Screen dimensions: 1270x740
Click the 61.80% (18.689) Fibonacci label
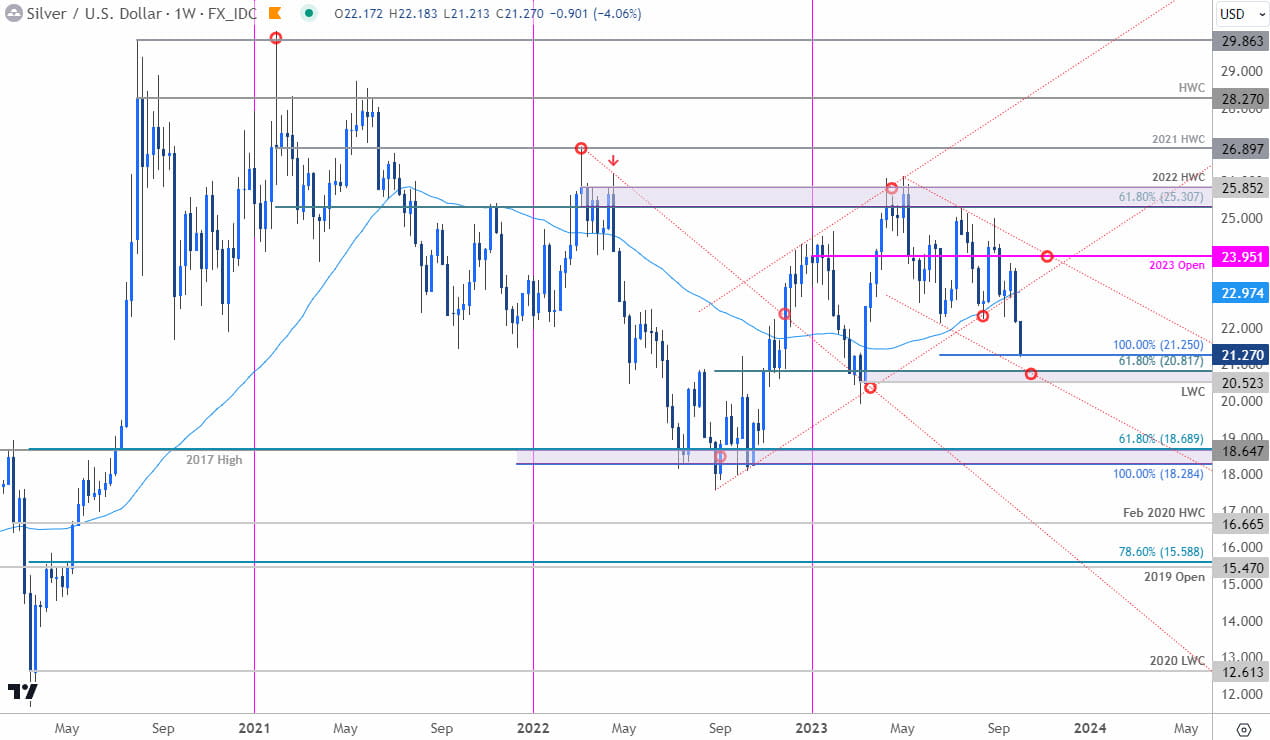[x=1161, y=439]
